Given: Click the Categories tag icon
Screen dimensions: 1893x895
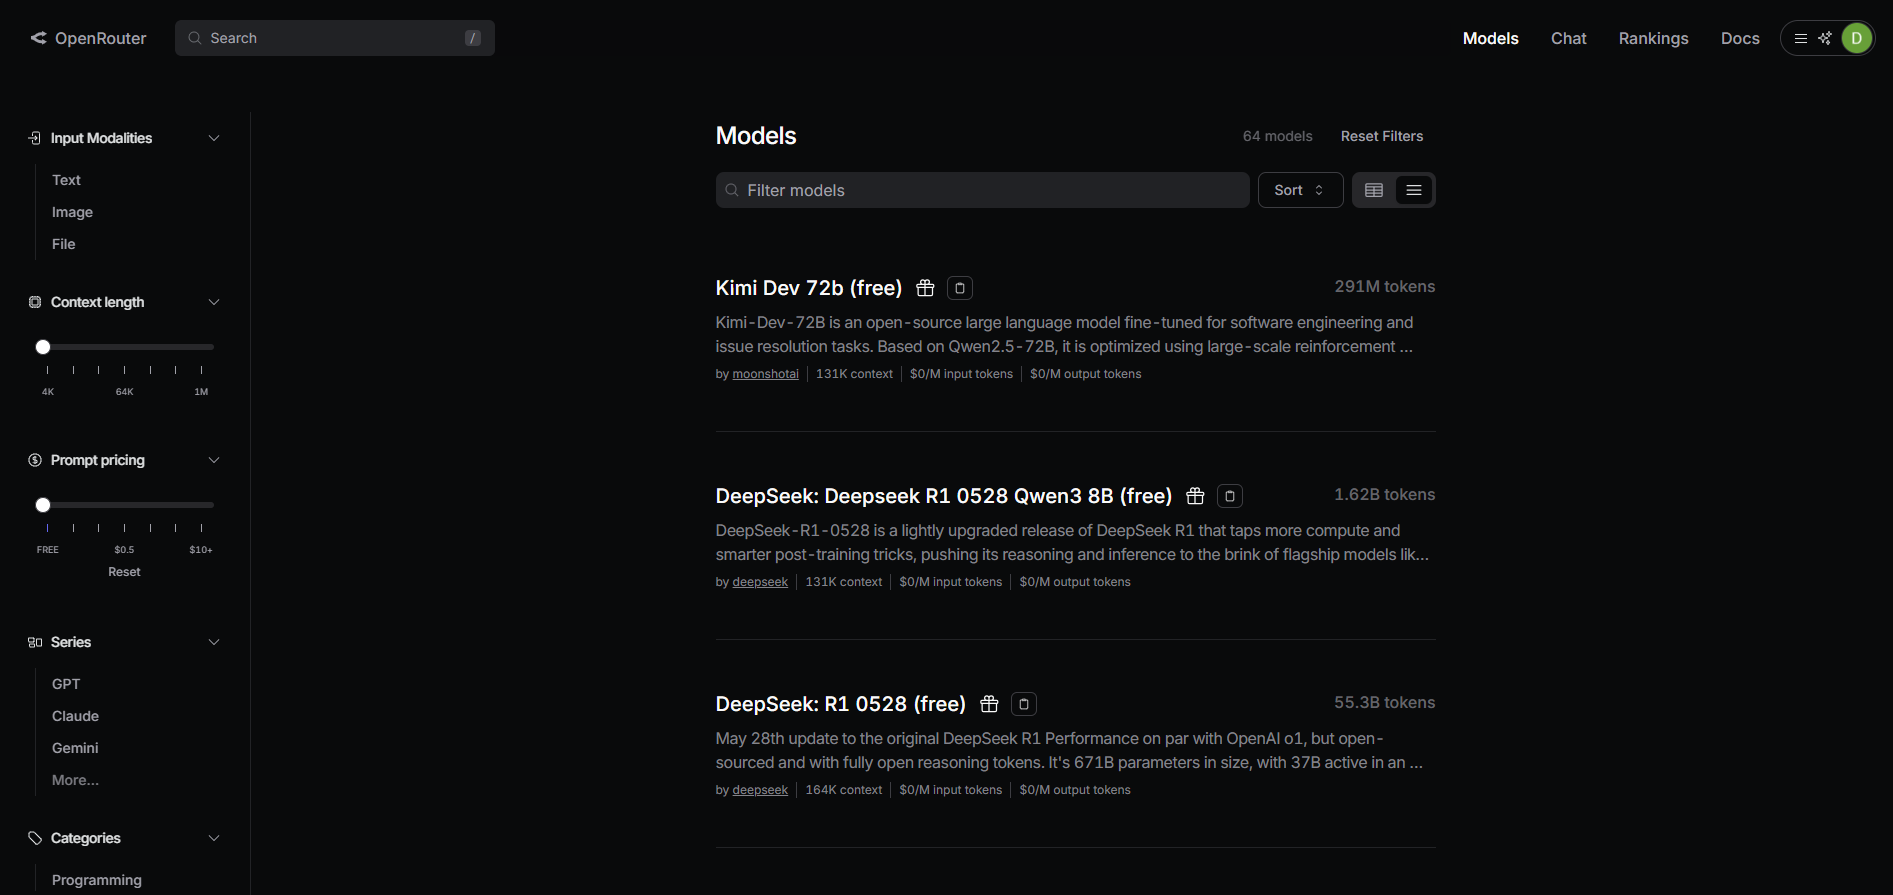Looking at the screenshot, I should (x=35, y=838).
